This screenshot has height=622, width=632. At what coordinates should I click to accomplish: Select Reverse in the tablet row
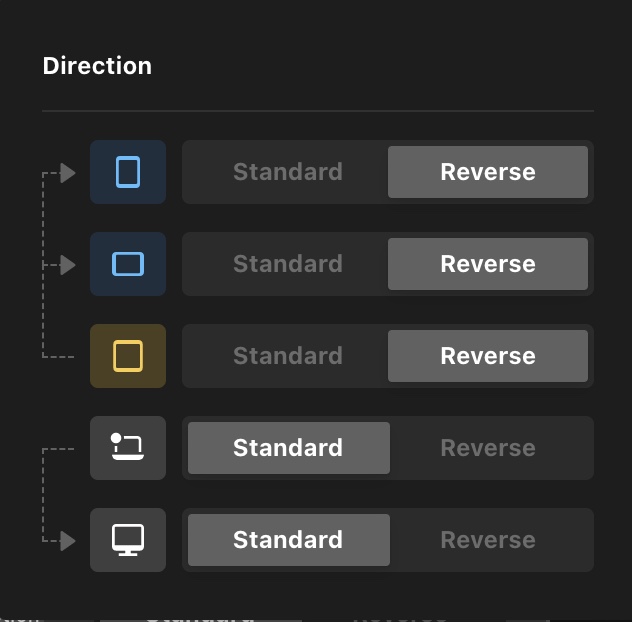(x=488, y=356)
